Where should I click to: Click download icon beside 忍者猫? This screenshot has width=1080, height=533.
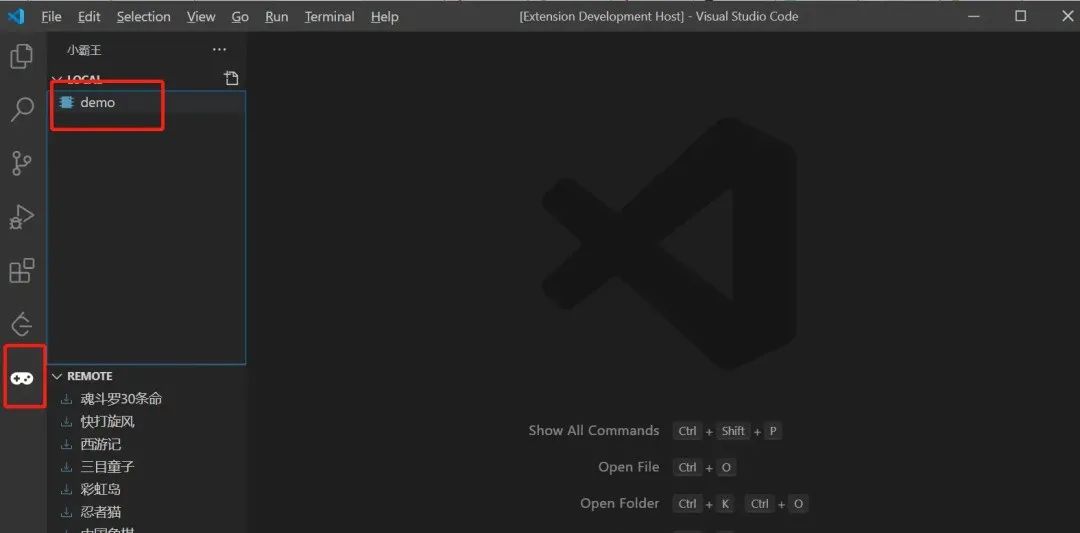[66, 512]
